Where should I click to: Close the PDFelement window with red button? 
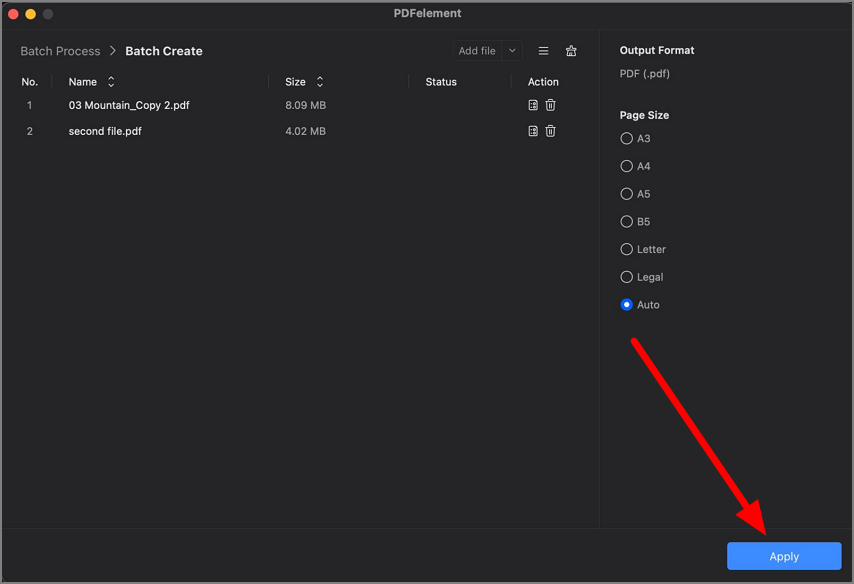coord(13,14)
